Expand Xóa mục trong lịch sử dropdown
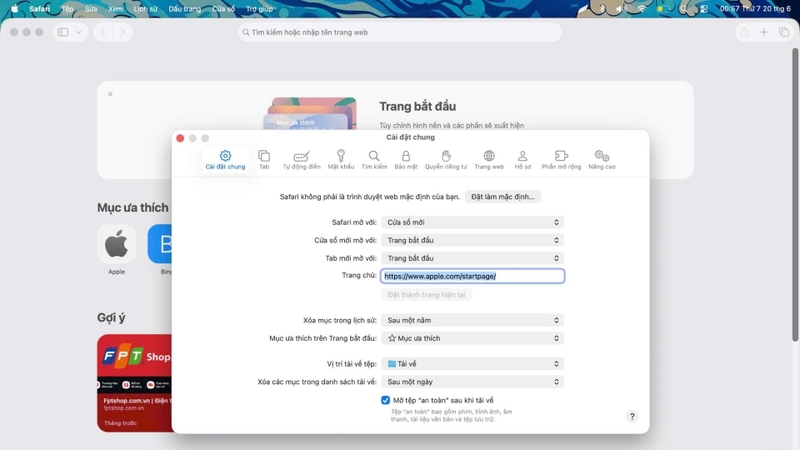800x450 pixels. click(472, 320)
